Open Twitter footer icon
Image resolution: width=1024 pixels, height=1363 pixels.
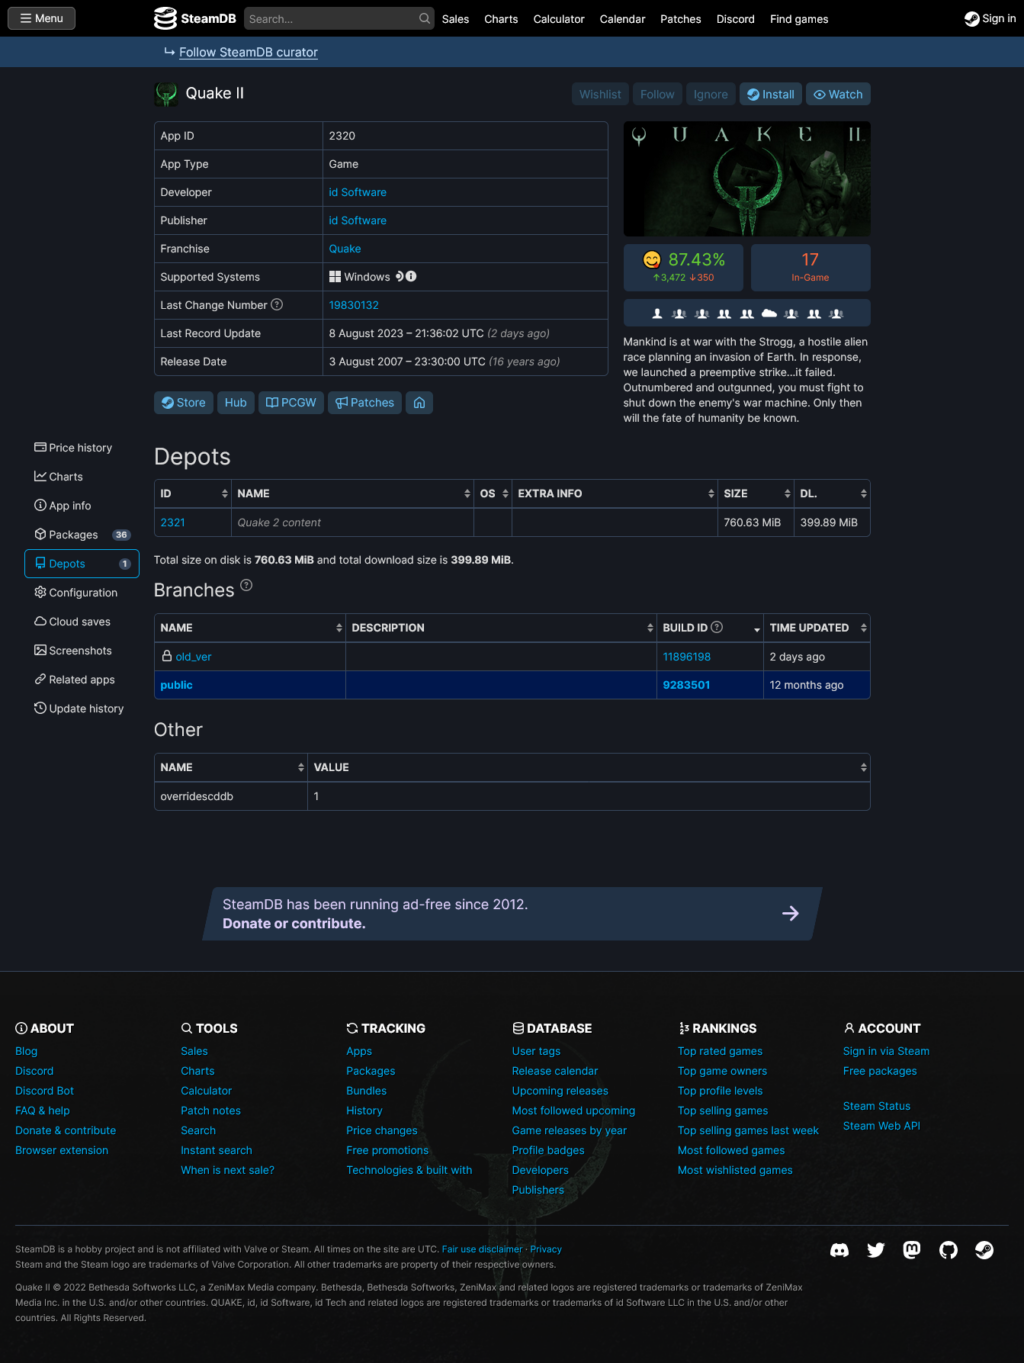pos(876,1250)
